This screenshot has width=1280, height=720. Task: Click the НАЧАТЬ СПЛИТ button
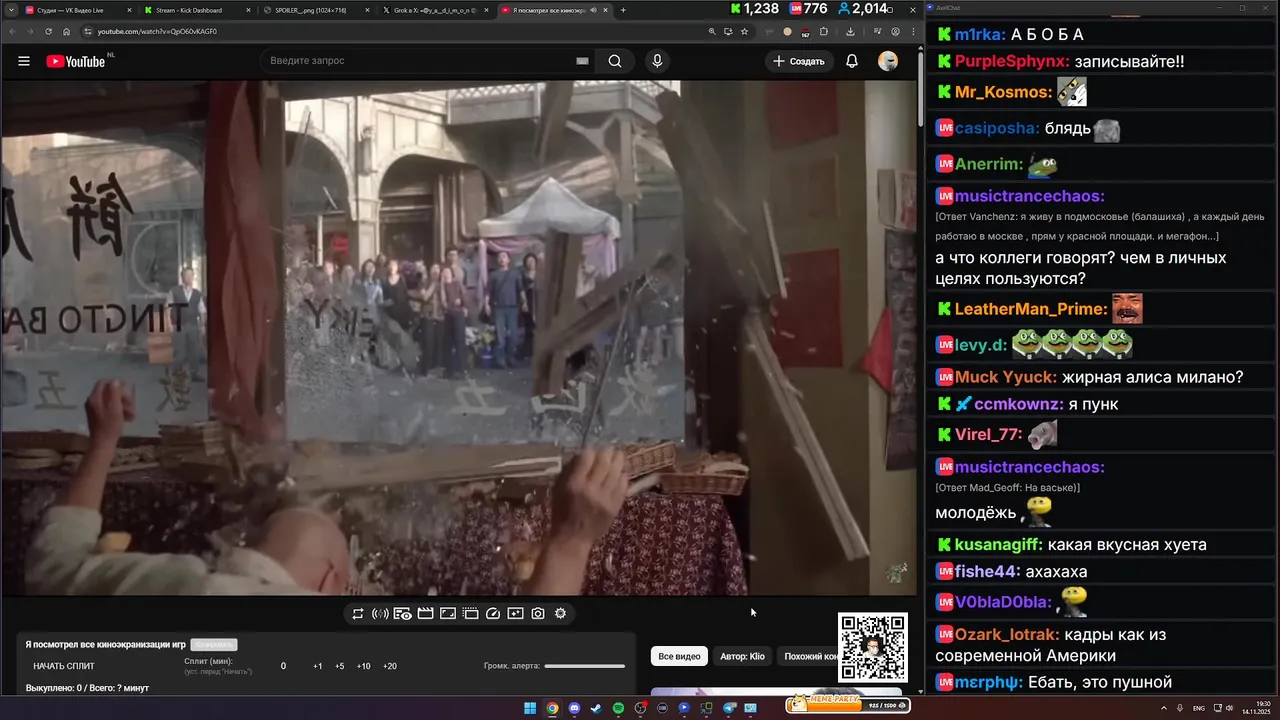(64, 666)
